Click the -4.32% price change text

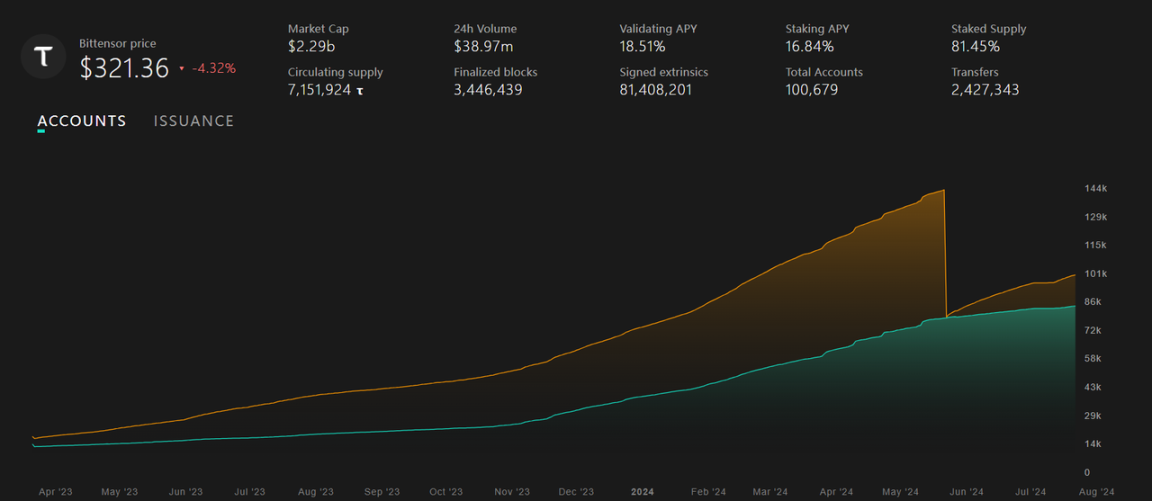coord(214,69)
